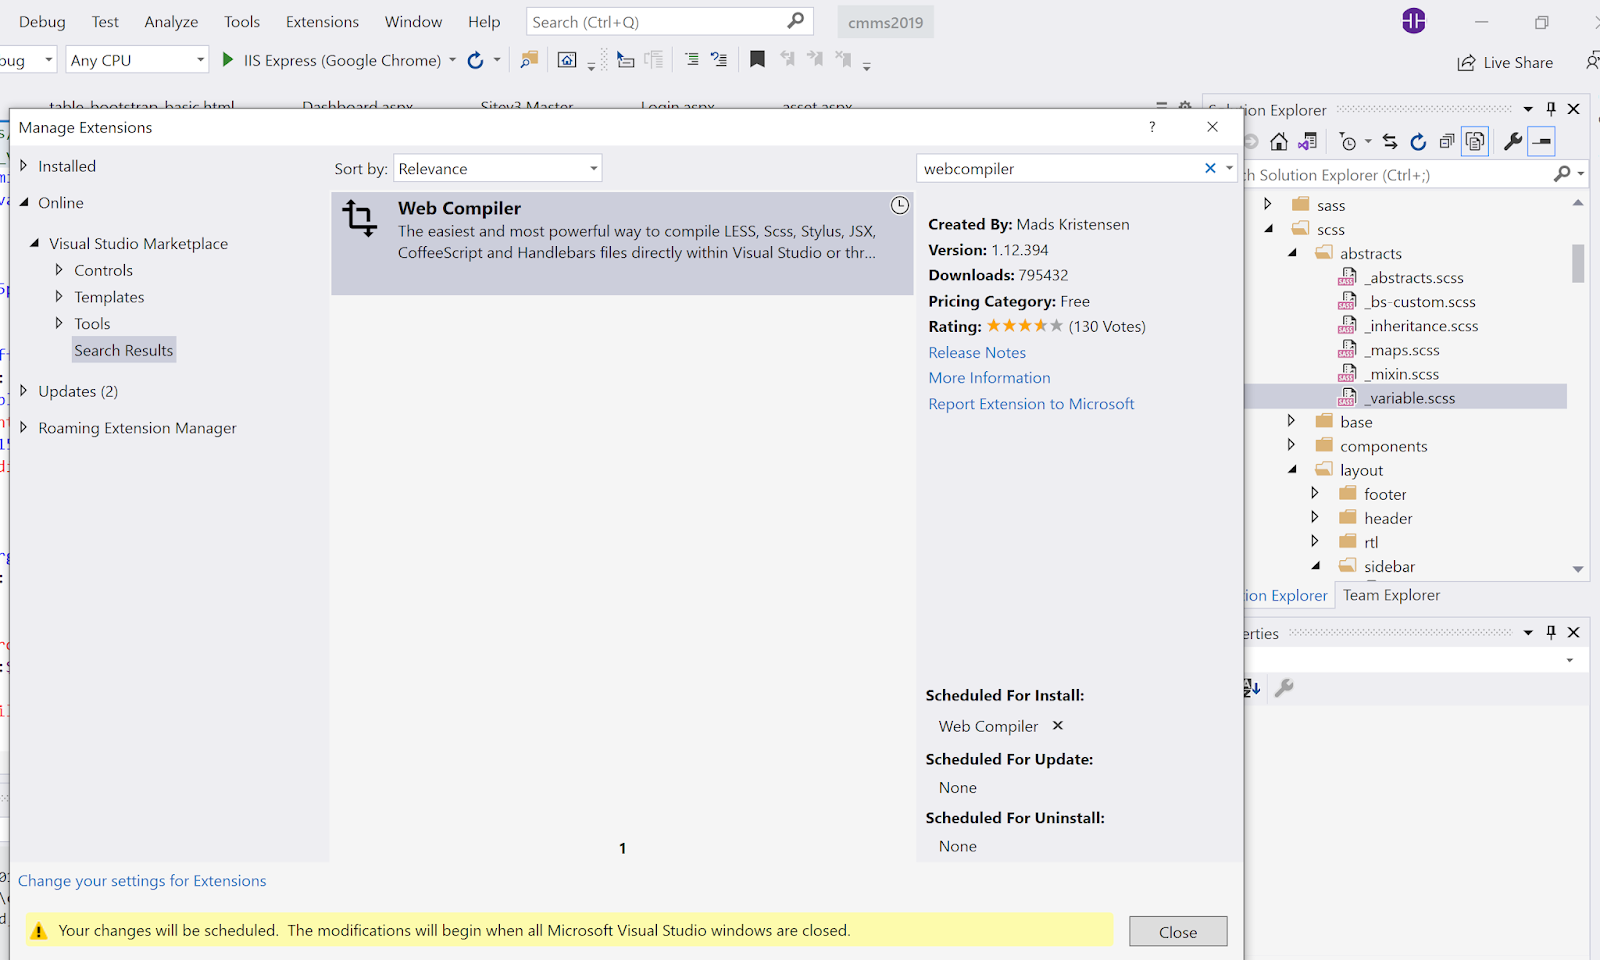Open the Sort by Relevance dropdown
Screen dimensions: 1600x960
pyautogui.click(x=498, y=168)
